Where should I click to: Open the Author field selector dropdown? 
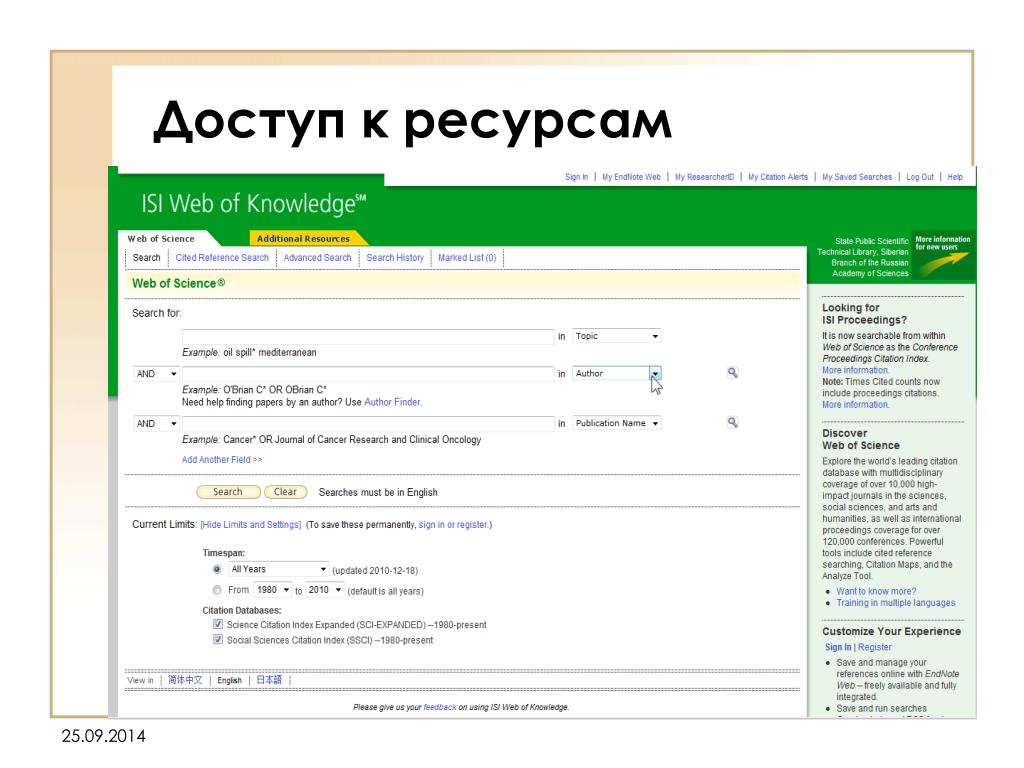pos(616,374)
